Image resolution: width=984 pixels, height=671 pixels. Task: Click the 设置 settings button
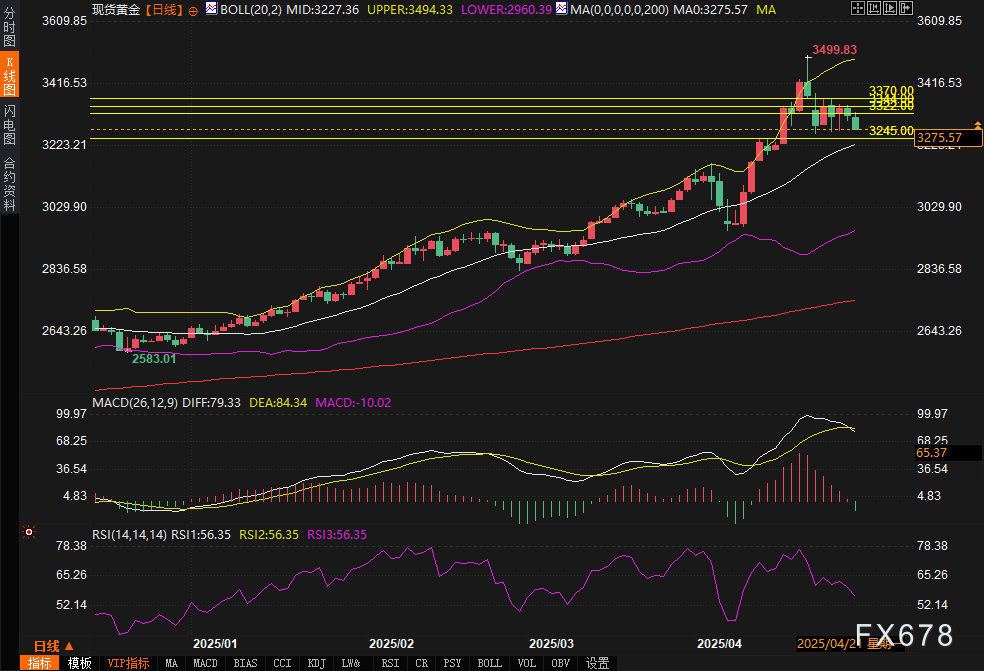(598, 663)
